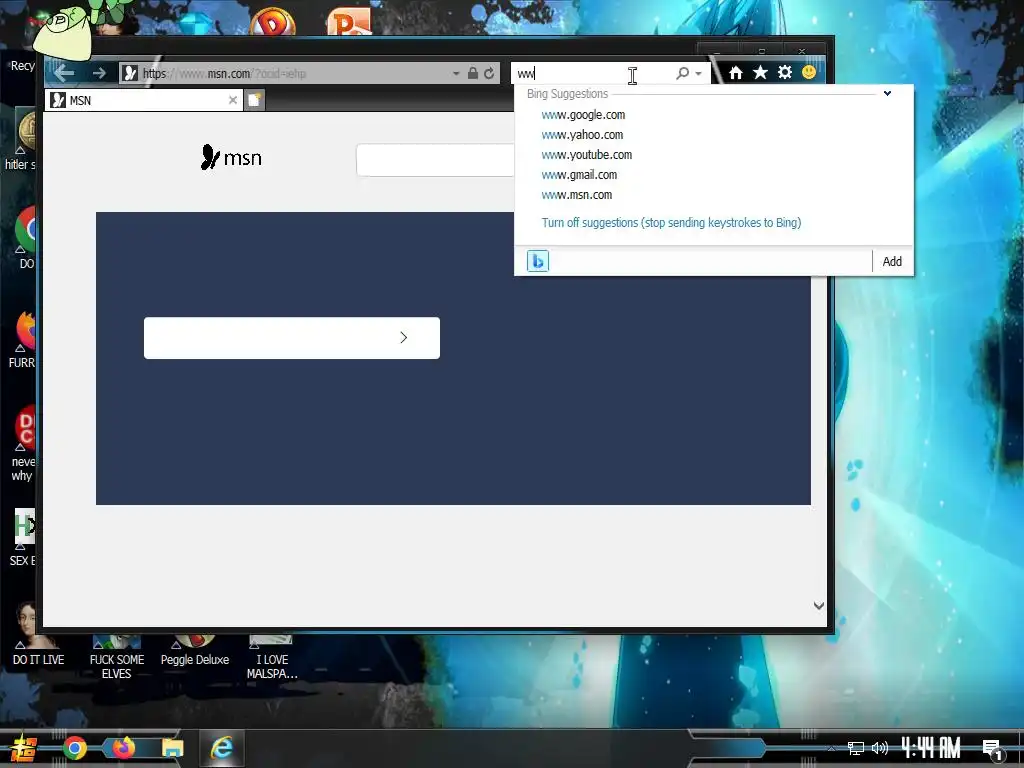Launch Chrome from the taskbar
The width and height of the screenshot is (1024, 768).
(75, 748)
